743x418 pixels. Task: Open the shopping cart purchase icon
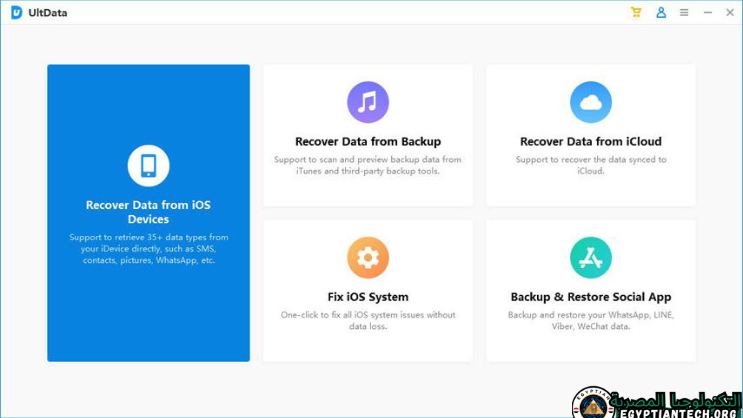(x=636, y=13)
